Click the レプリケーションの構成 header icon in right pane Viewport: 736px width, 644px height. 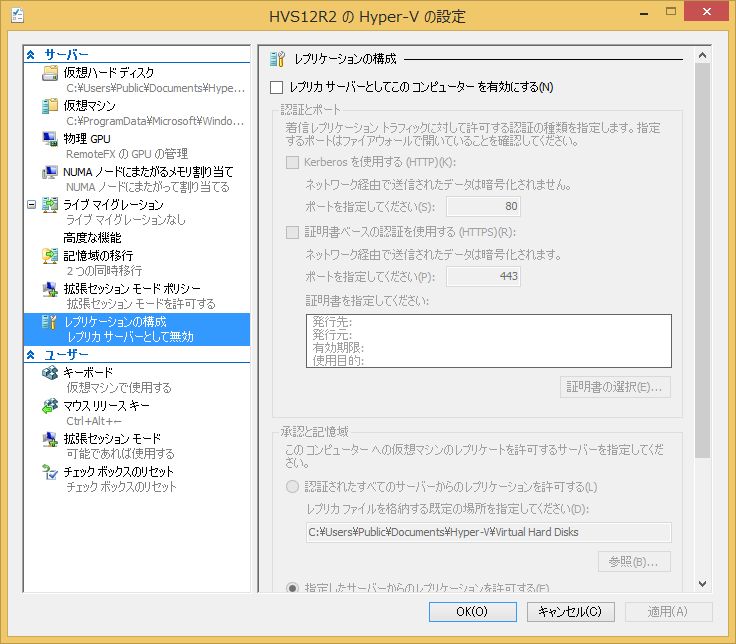pyautogui.click(x=277, y=59)
